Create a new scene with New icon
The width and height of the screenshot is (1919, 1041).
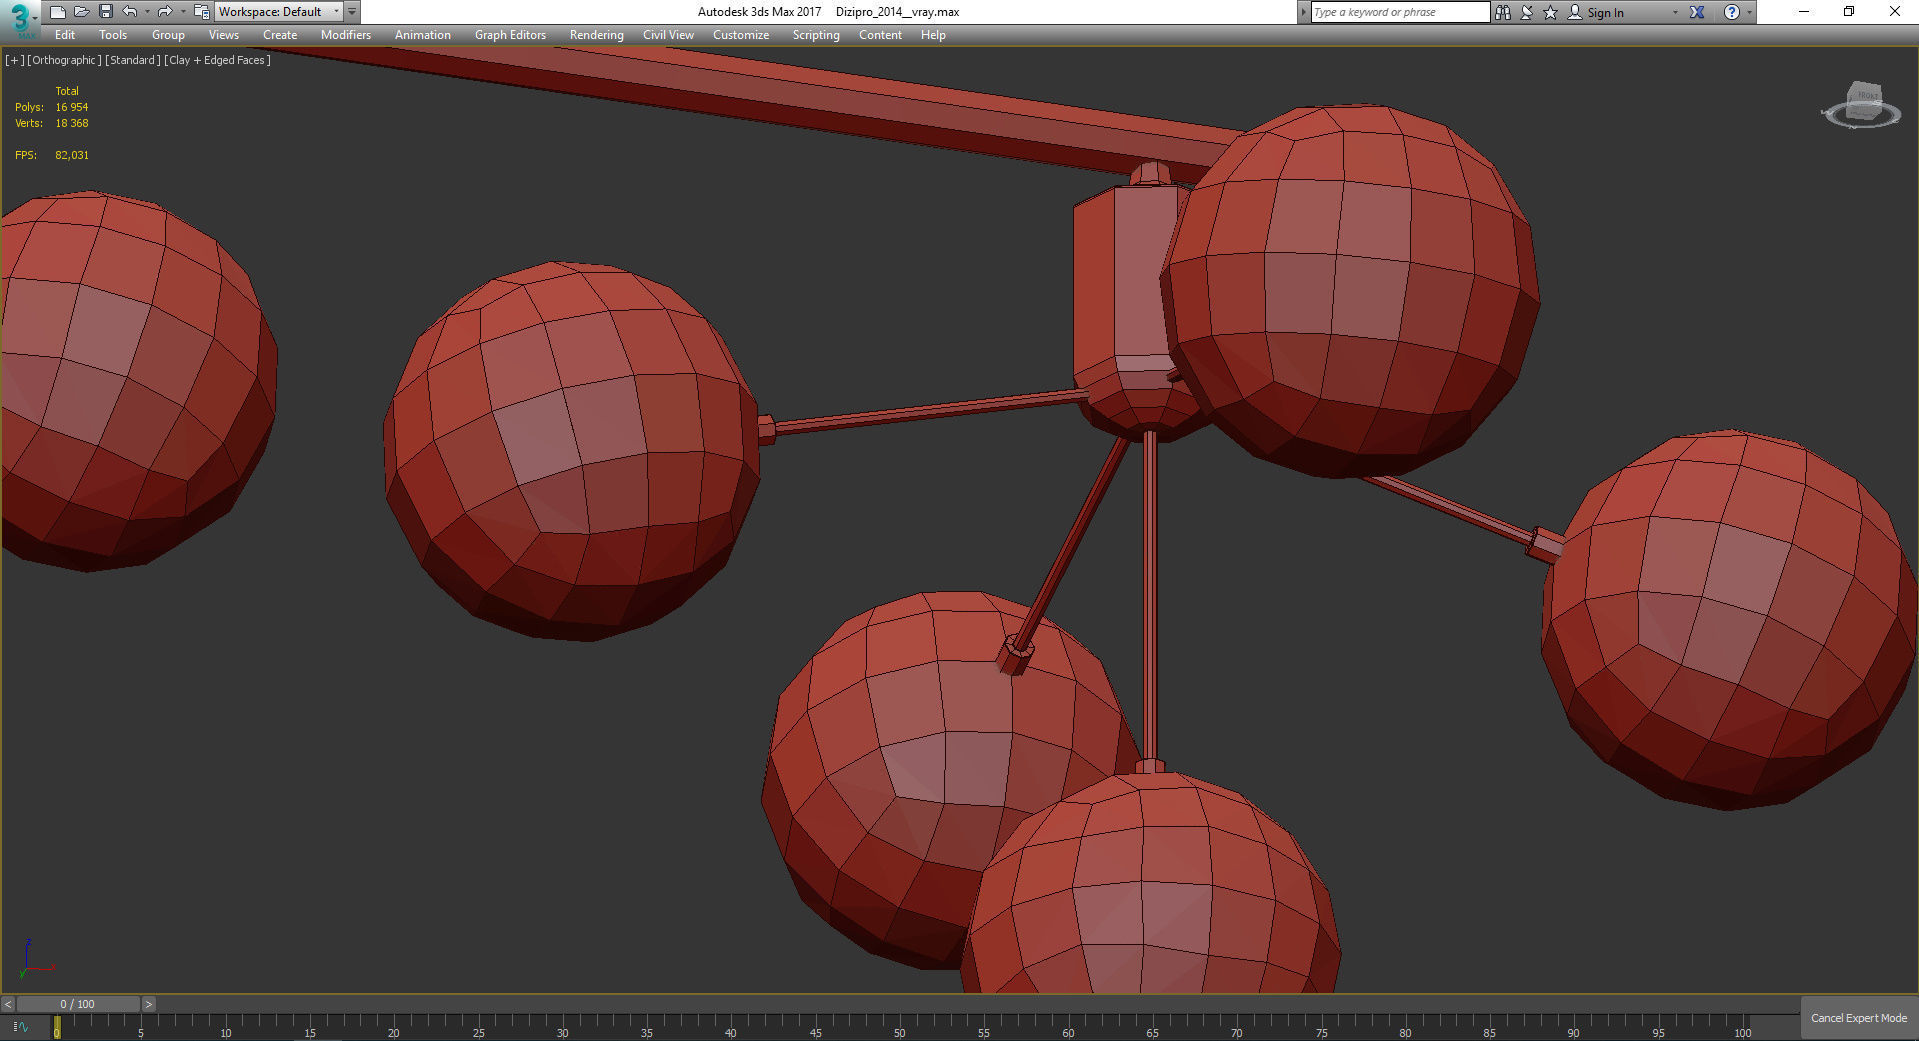(x=58, y=12)
